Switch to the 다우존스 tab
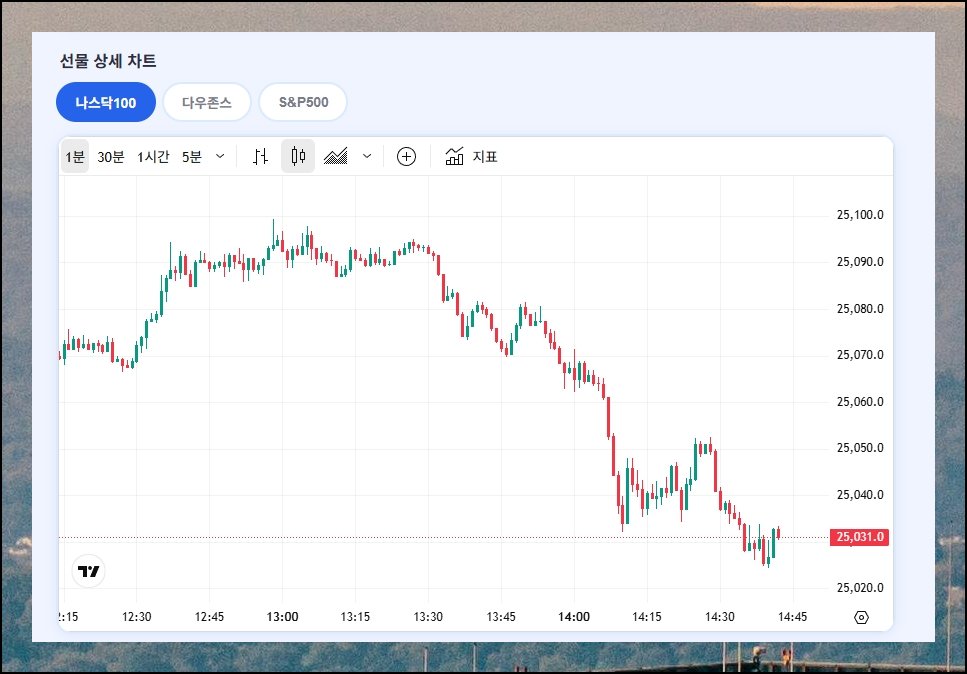Image resolution: width=967 pixels, height=674 pixels. [207, 102]
